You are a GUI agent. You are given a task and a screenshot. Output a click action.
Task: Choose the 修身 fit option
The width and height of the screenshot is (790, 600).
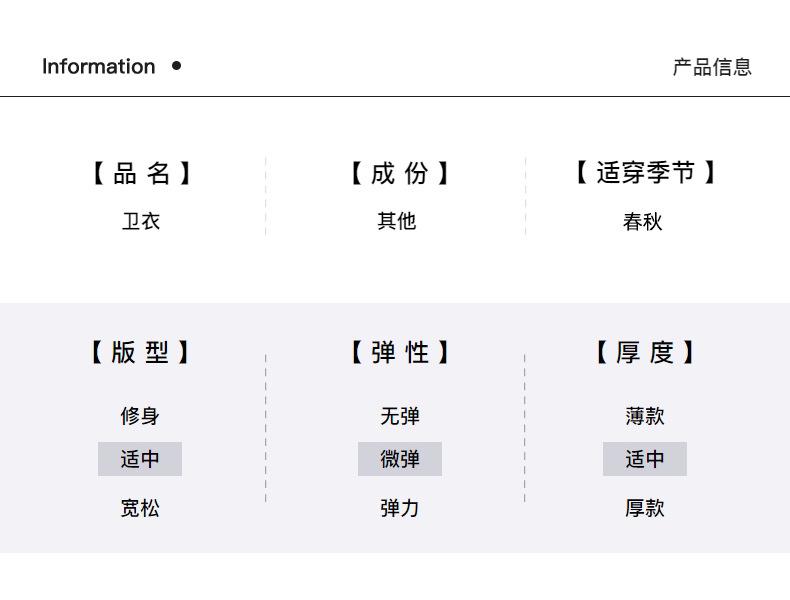tap(140, 416)
